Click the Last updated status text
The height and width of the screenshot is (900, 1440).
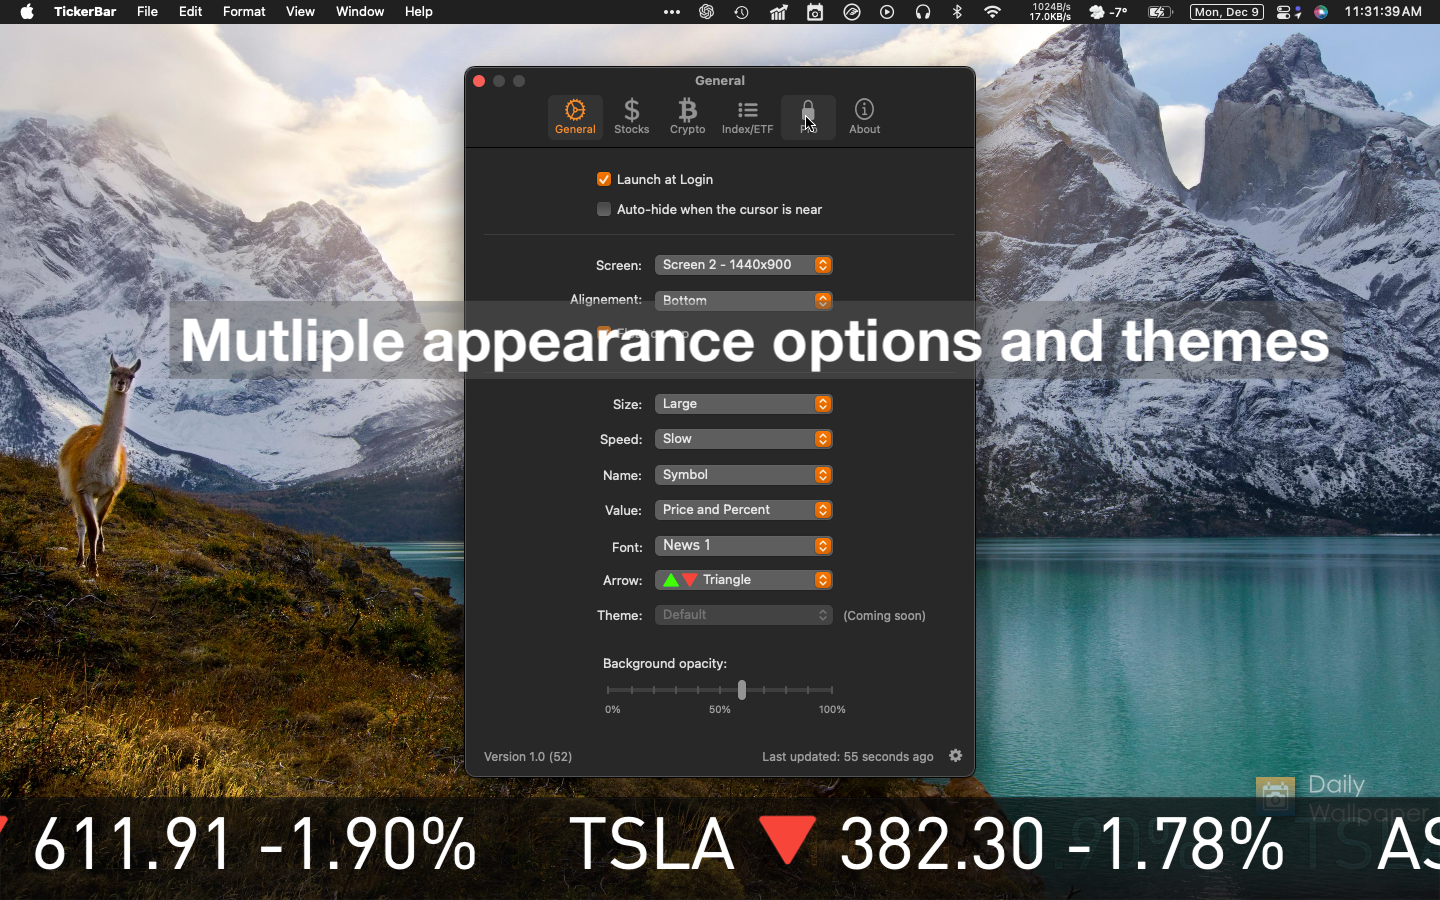tap(848, 757)
